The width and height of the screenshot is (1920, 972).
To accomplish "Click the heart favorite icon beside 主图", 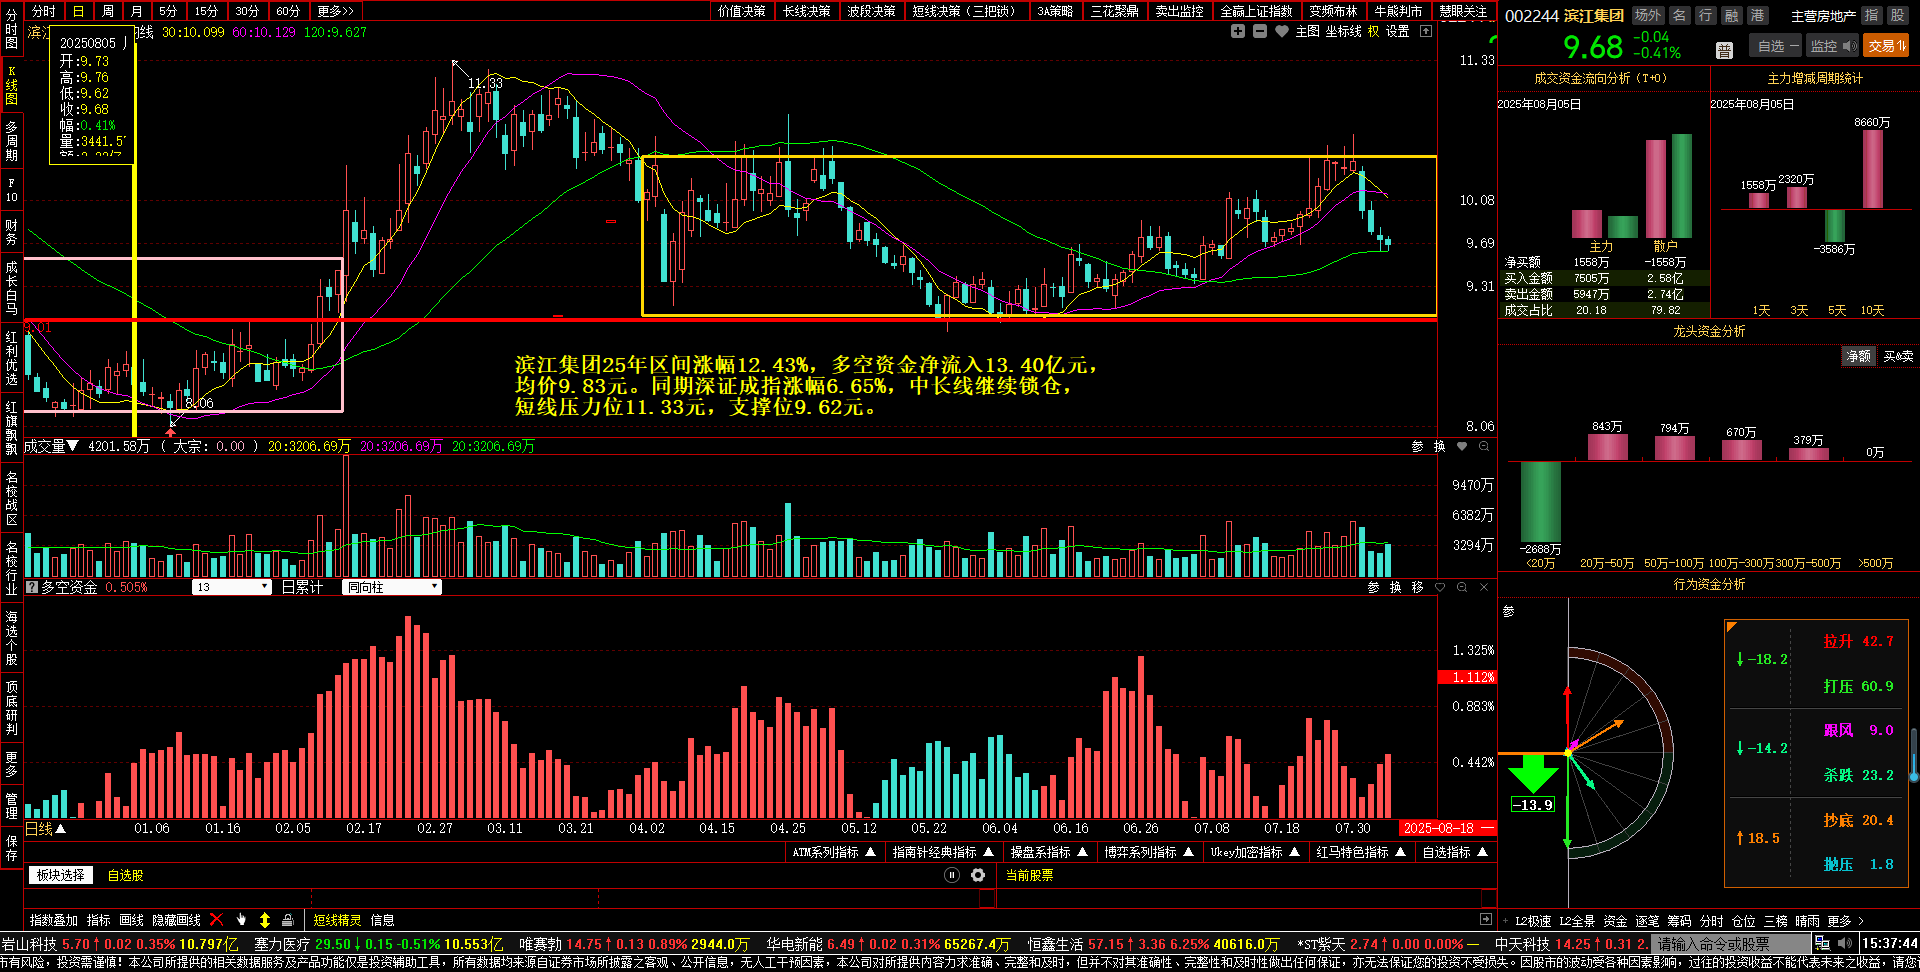I will 1282,31.
